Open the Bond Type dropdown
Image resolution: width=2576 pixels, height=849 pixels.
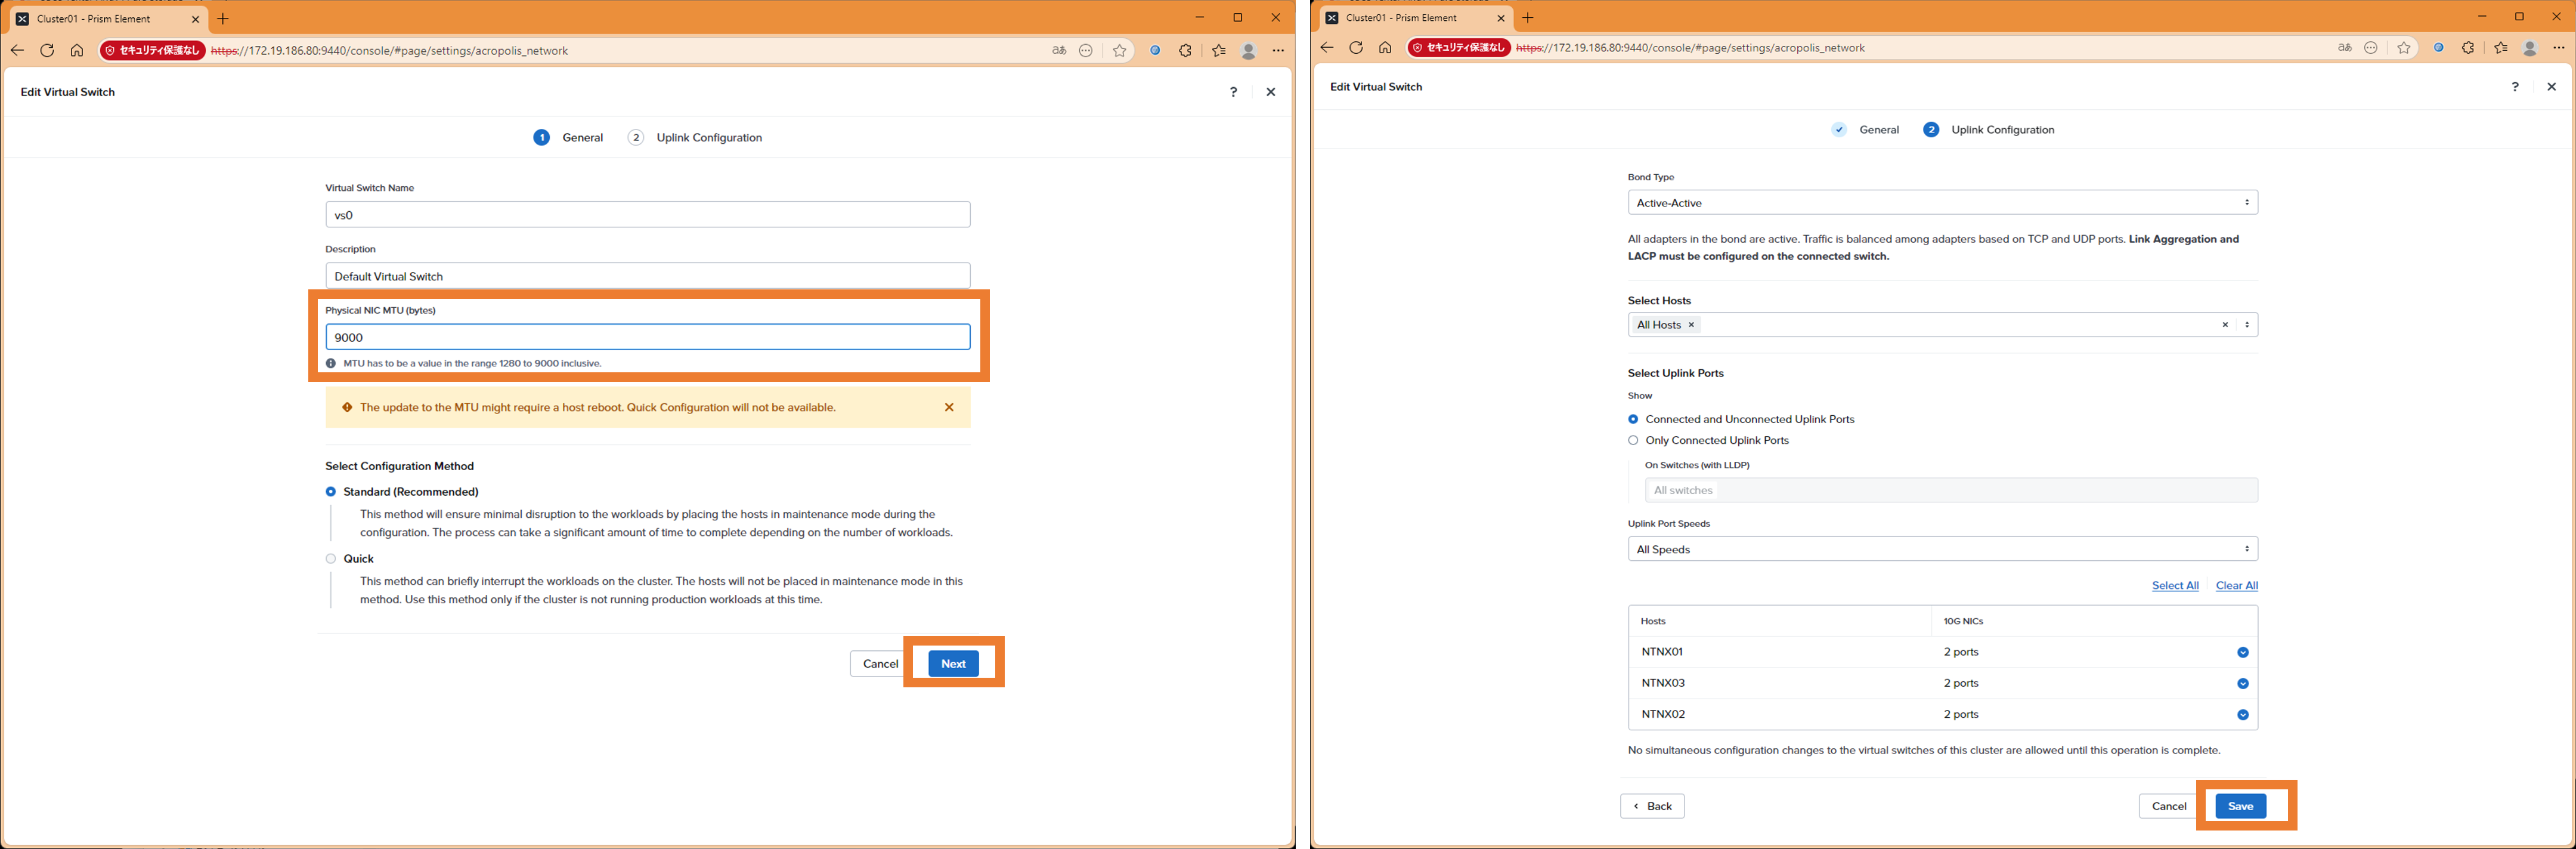tap(1941, 203)
